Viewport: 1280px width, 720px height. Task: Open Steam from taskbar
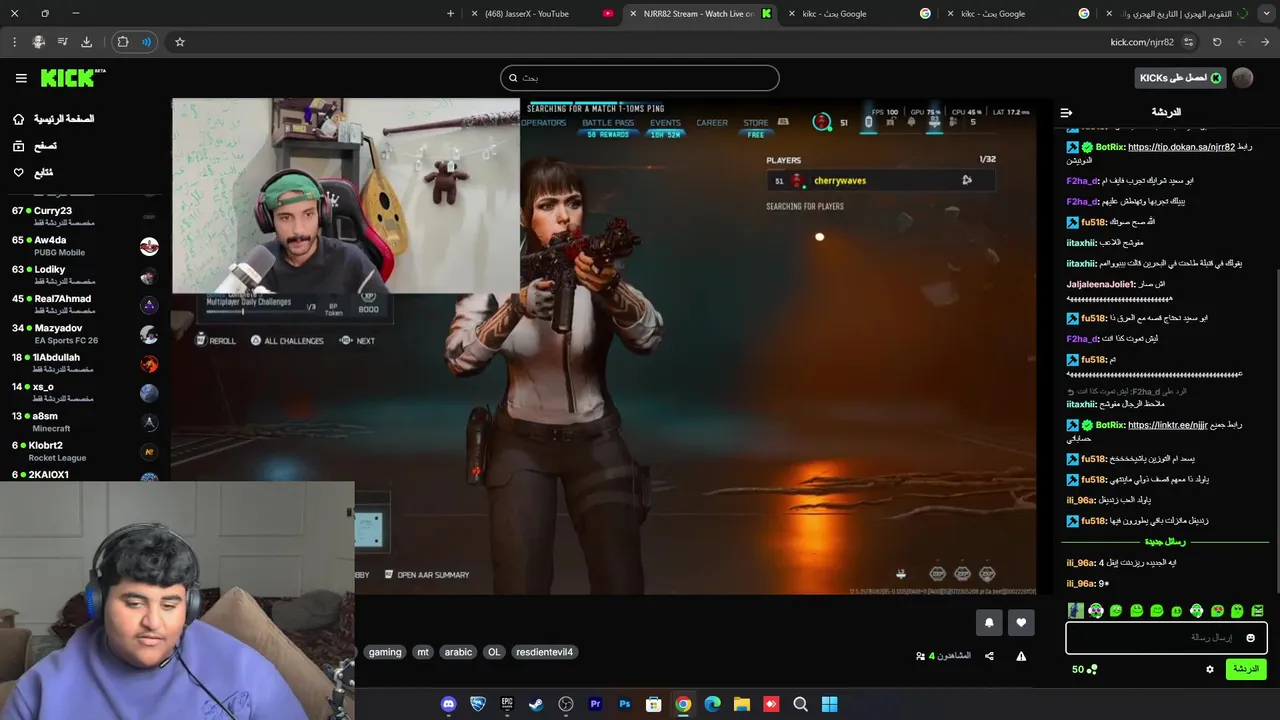pyautogui.click(x=536, y=704)
